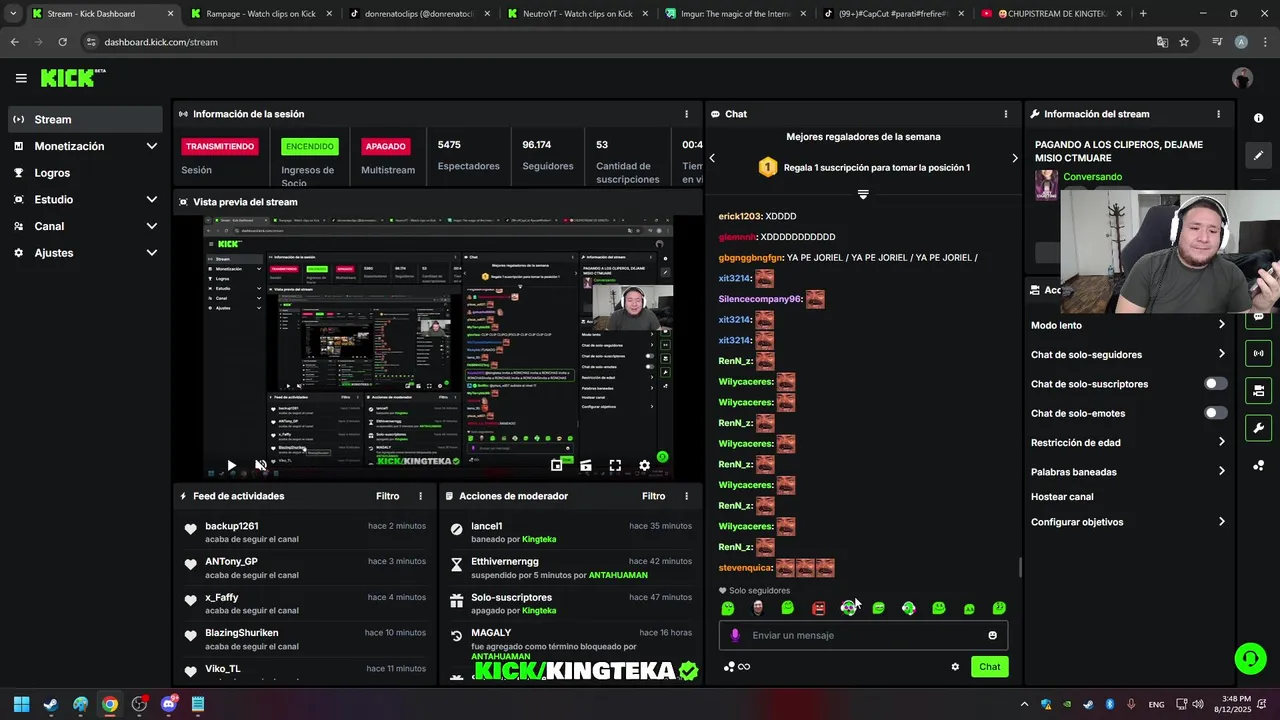Click the wrench icon in right rail
The image size is (1280, 720).
1258,428
